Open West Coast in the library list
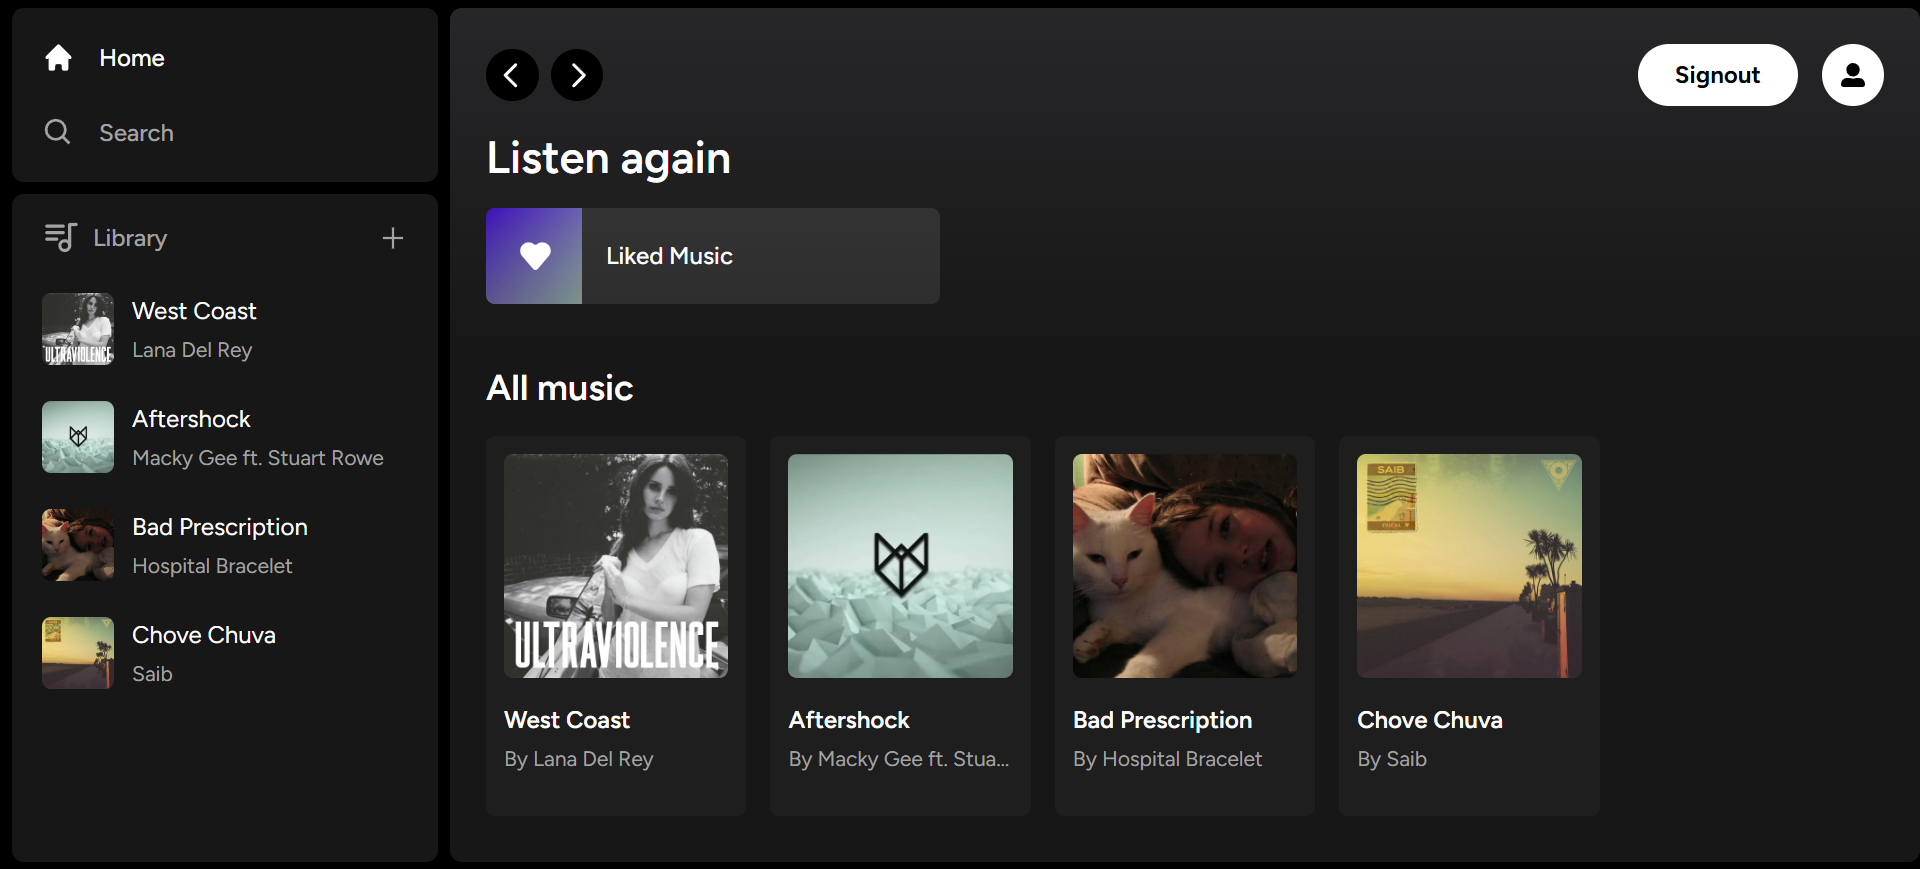 point(225,329)
